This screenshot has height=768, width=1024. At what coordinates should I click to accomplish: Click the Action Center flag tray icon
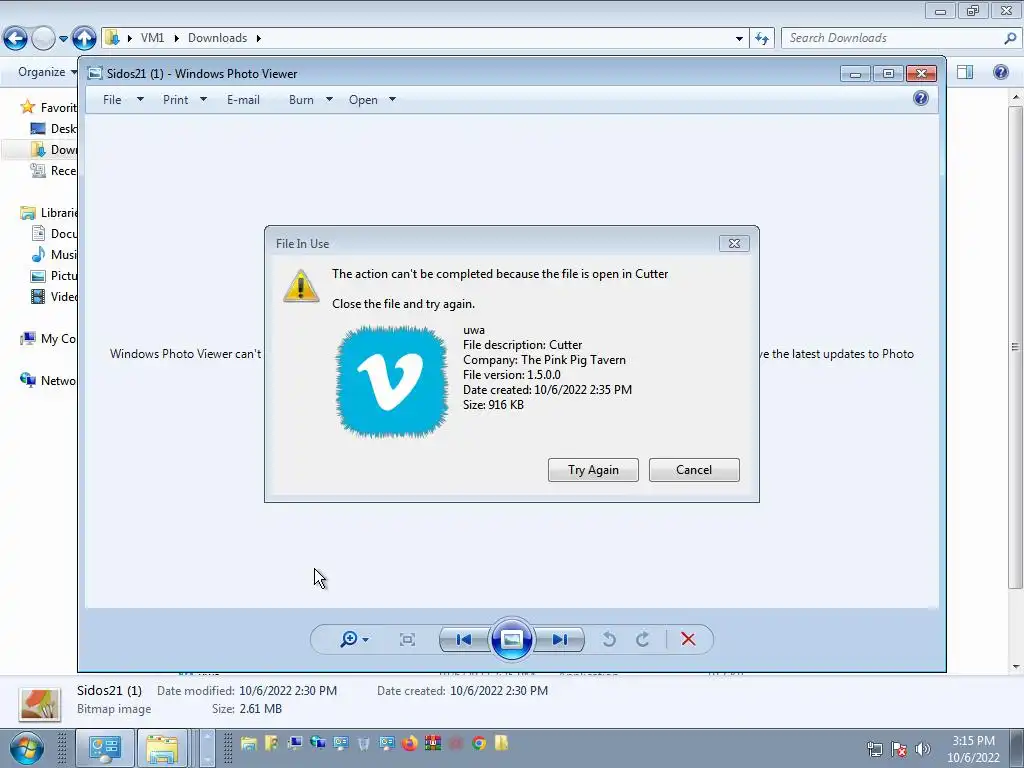[x=899, y=749]
